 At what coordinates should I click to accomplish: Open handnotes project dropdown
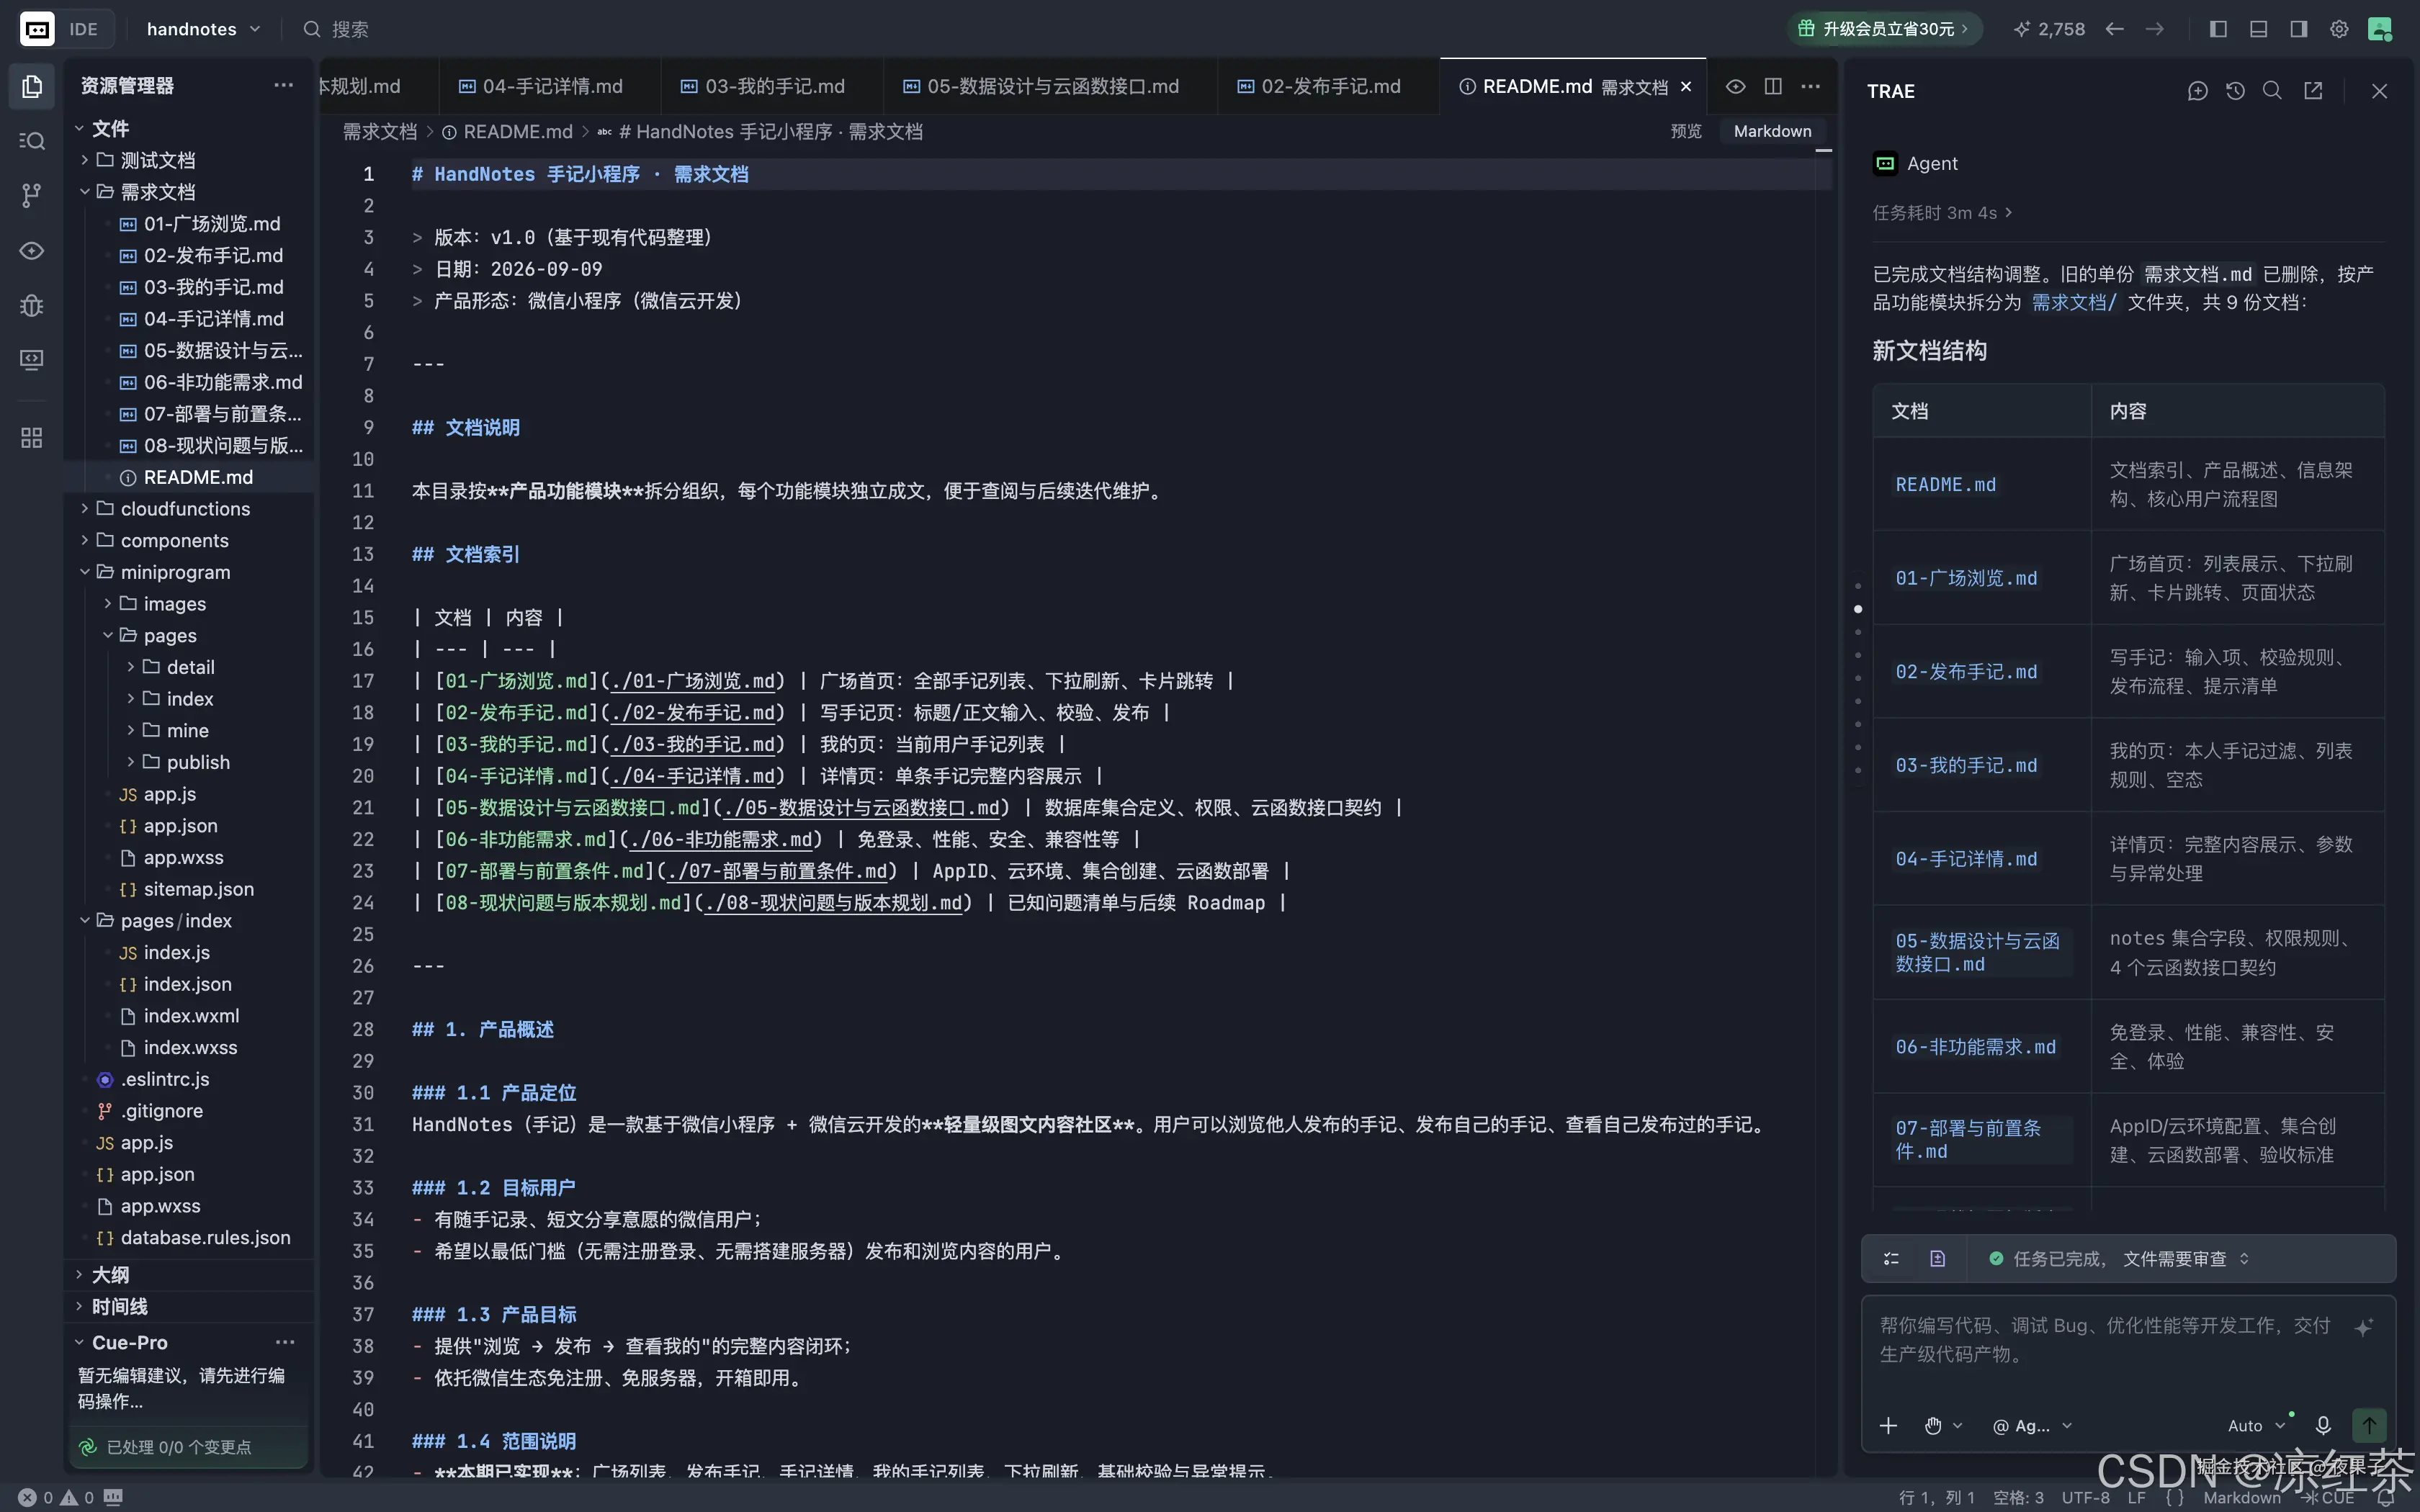tap(204, 29)
